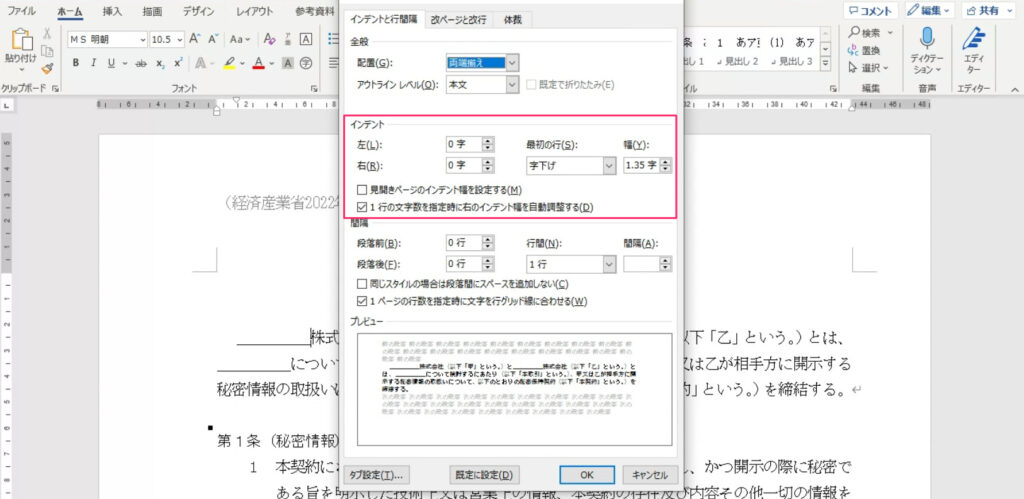Image resolution: width=1024 pixels, height=499 pixels.
Task: Click the Paste (貼り付け) clipboard icon
Action: pos(21,44)
